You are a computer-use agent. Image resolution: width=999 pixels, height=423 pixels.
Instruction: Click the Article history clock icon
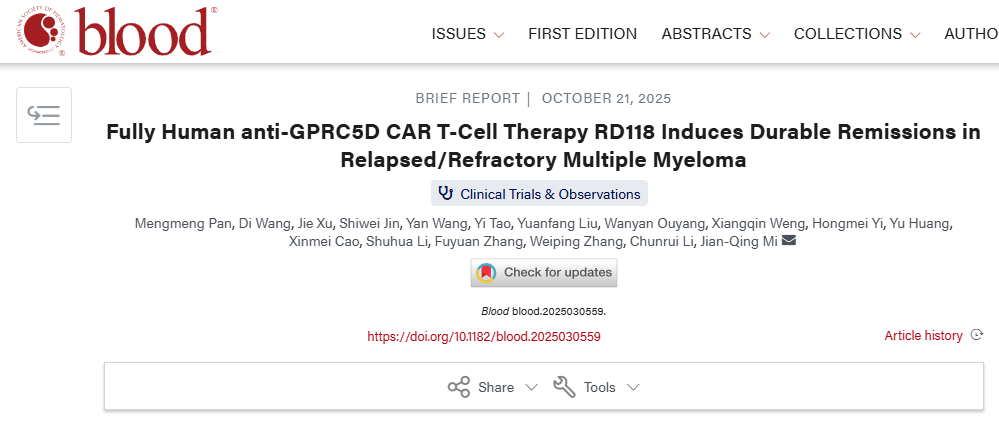[x=977, y=336]
